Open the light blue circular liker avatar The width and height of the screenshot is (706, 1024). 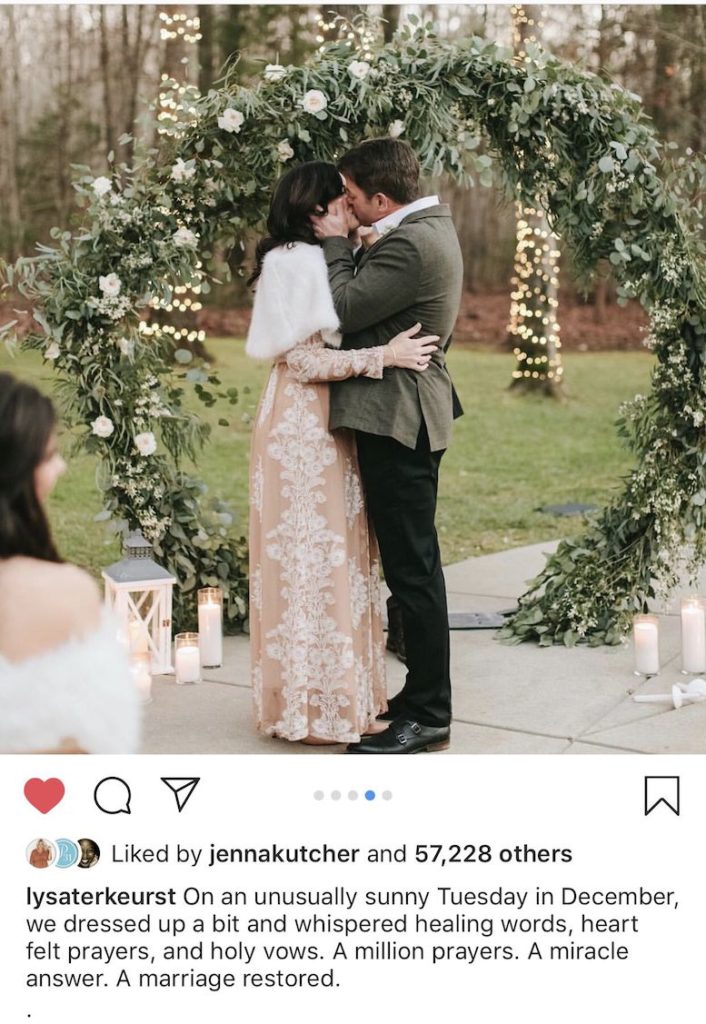pos(65,854)
